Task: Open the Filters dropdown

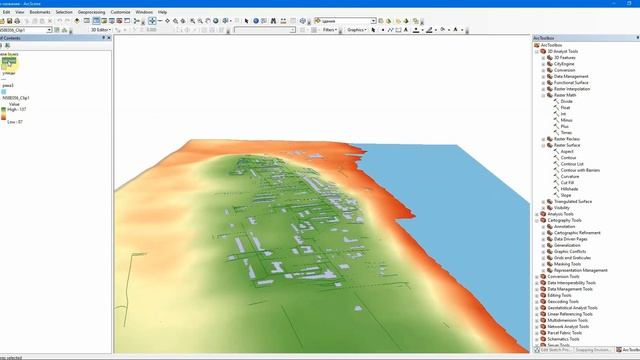Action: pyautogui.click(x=330, y=30)
